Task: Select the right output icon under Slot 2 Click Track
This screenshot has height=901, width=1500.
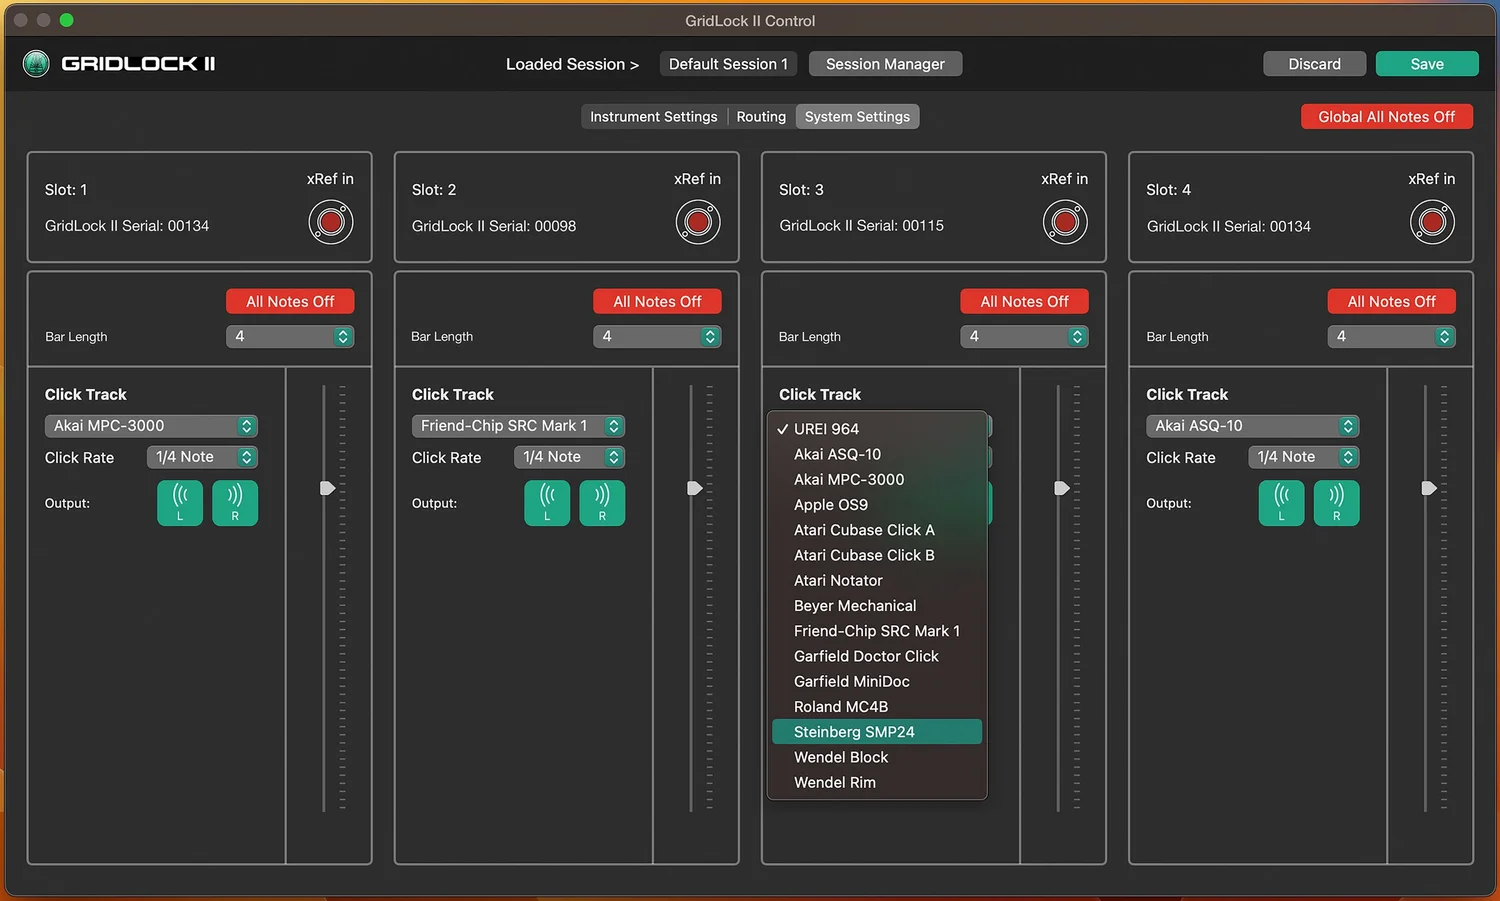Action: click(602, 503)
